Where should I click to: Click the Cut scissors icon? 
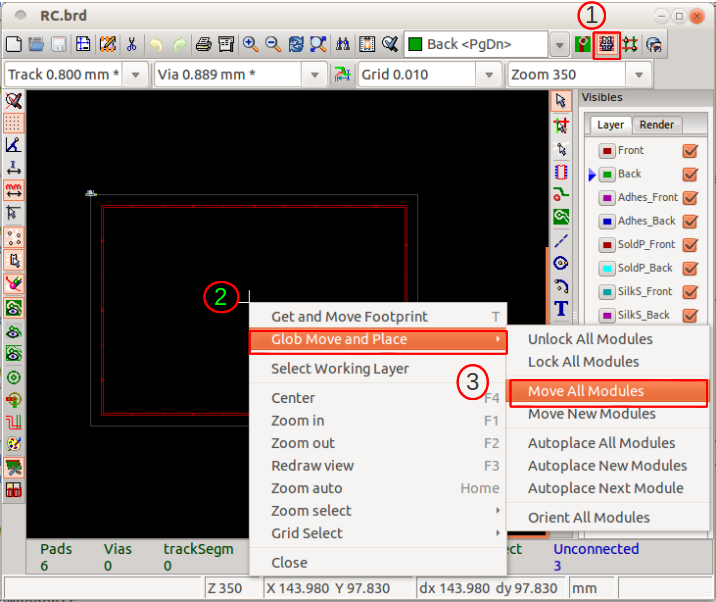tap(132, 44)
